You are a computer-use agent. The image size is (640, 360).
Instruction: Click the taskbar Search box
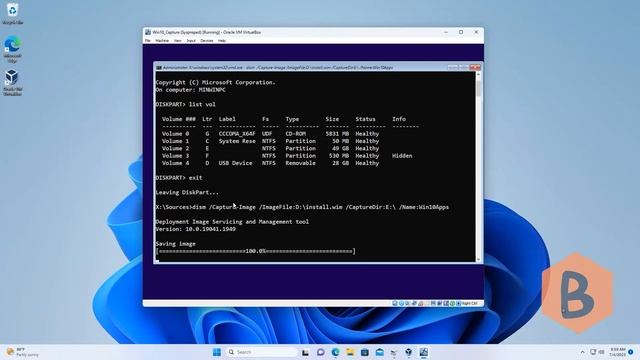(x=261, y=352)
